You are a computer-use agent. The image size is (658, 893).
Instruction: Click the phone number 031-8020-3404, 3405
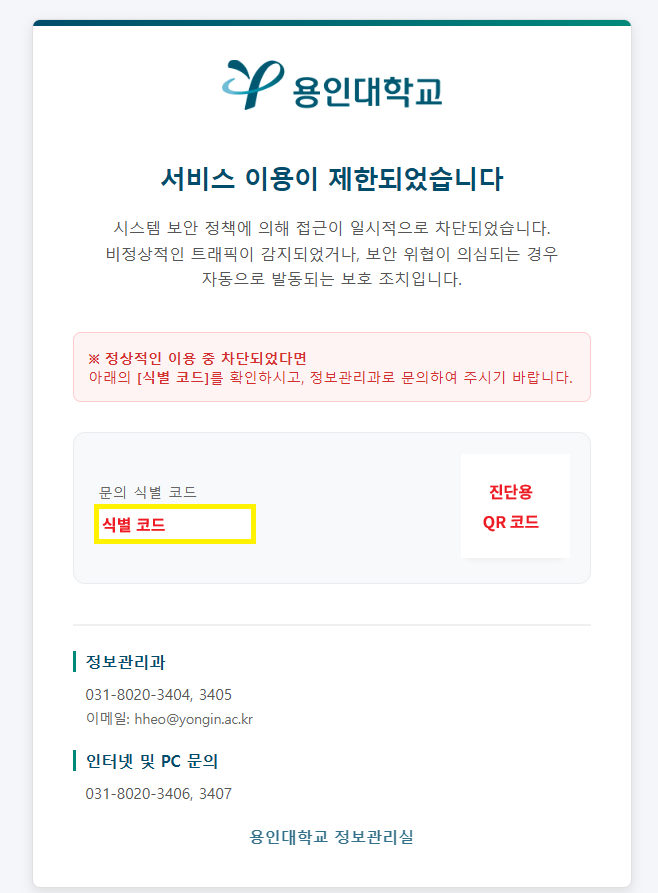click(x=159, y=694)
